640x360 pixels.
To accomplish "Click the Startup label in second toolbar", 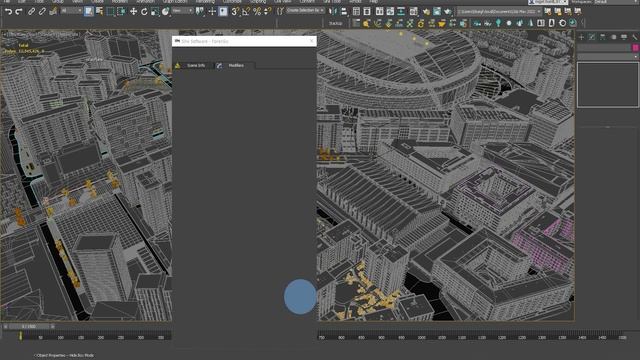I will point(336,24).
